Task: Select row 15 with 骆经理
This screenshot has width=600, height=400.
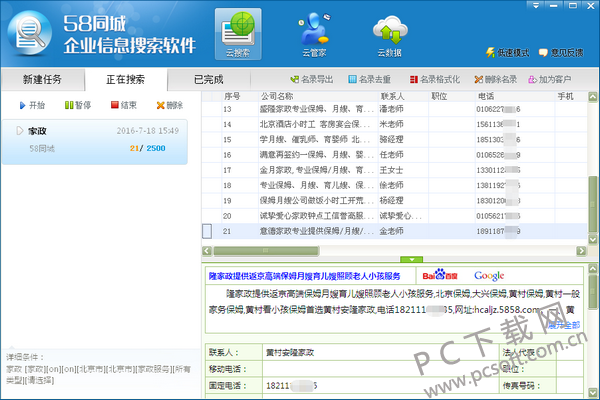Action: click(395, 140)
